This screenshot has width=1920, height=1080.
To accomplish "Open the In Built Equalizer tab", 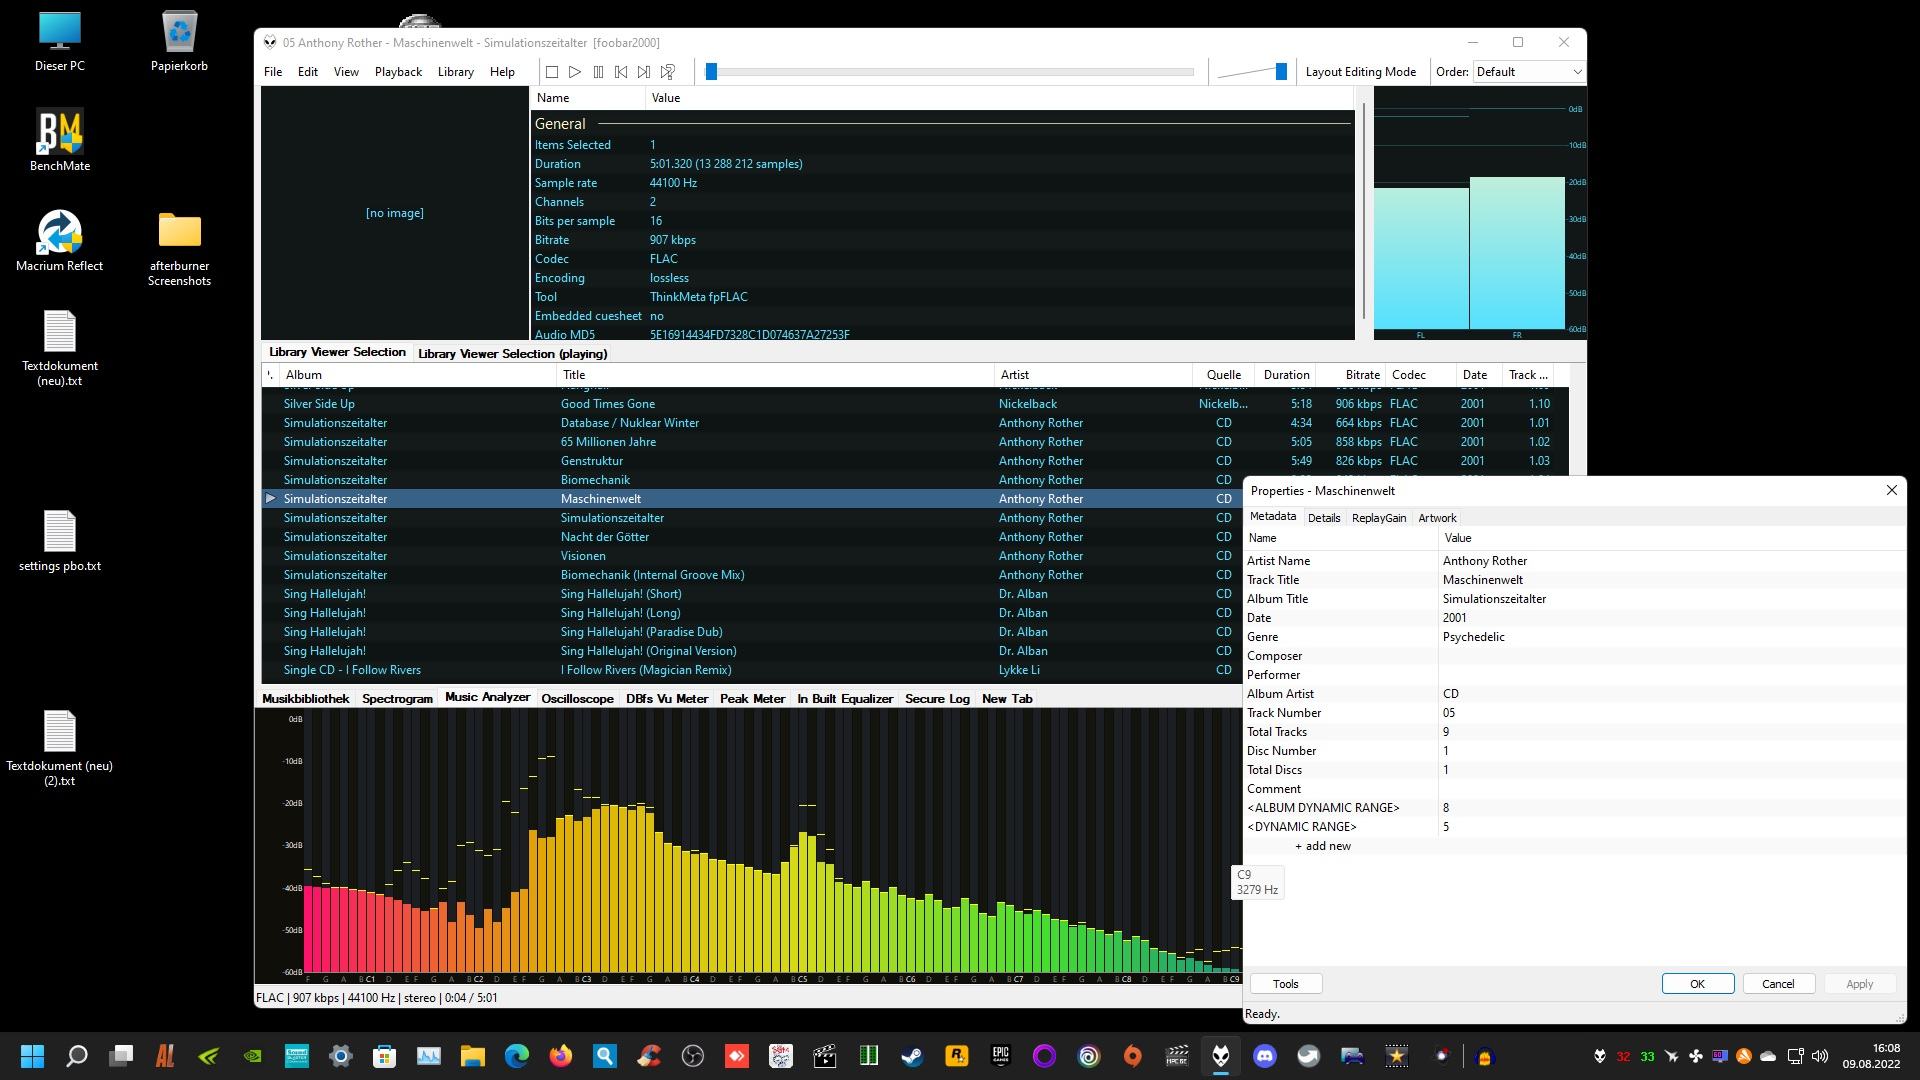I will point(845,699).
